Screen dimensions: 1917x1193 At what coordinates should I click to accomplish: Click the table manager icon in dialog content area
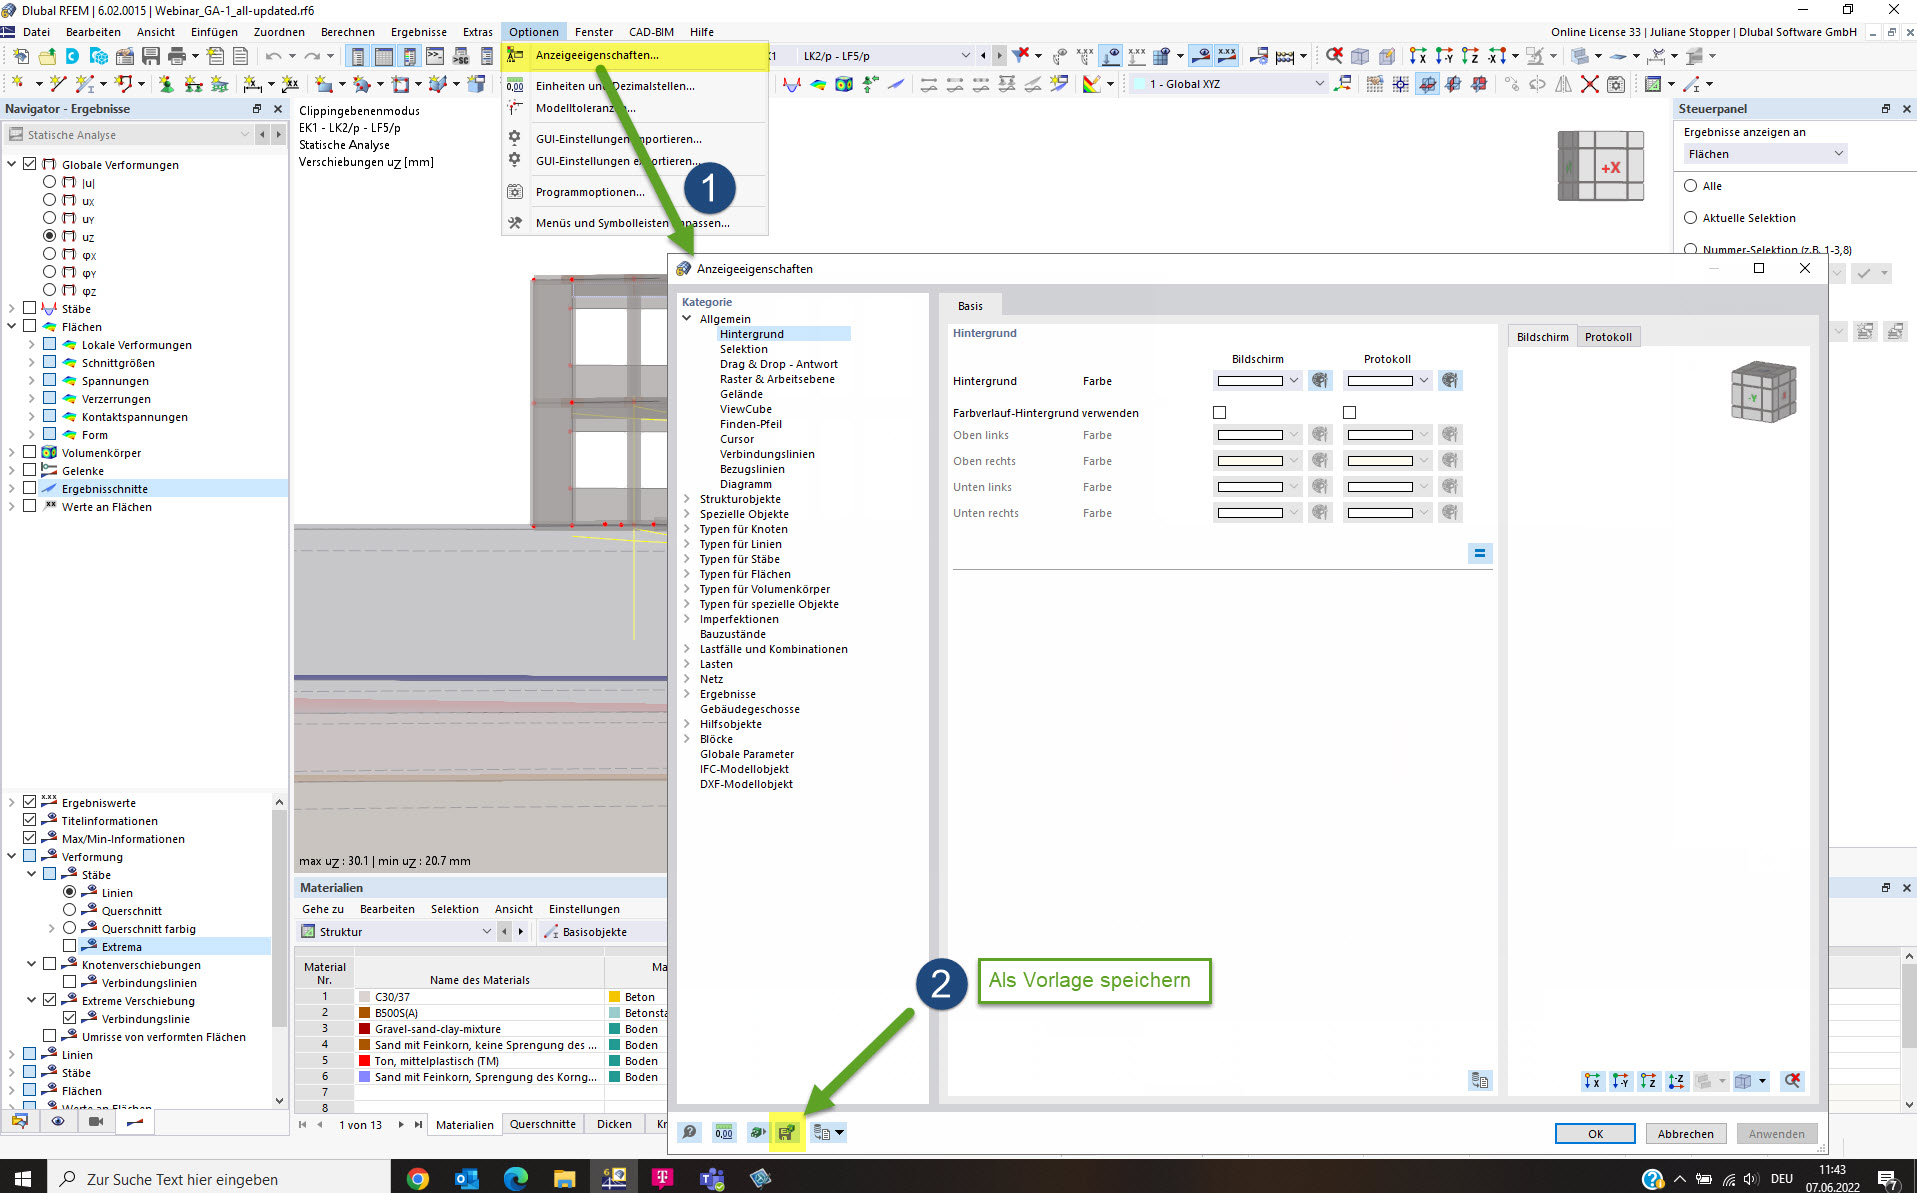pos(1480,1081)
